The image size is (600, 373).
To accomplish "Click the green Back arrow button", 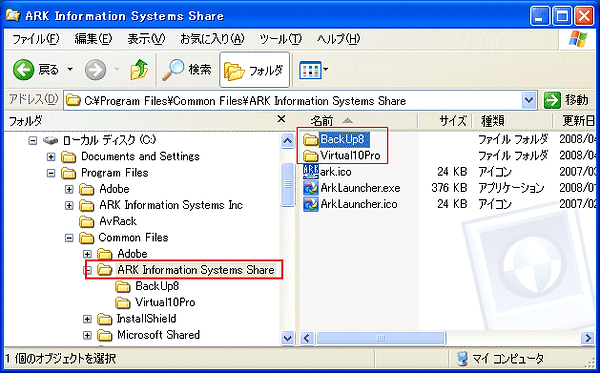I will pyautogui.click(x=23, y=70).
